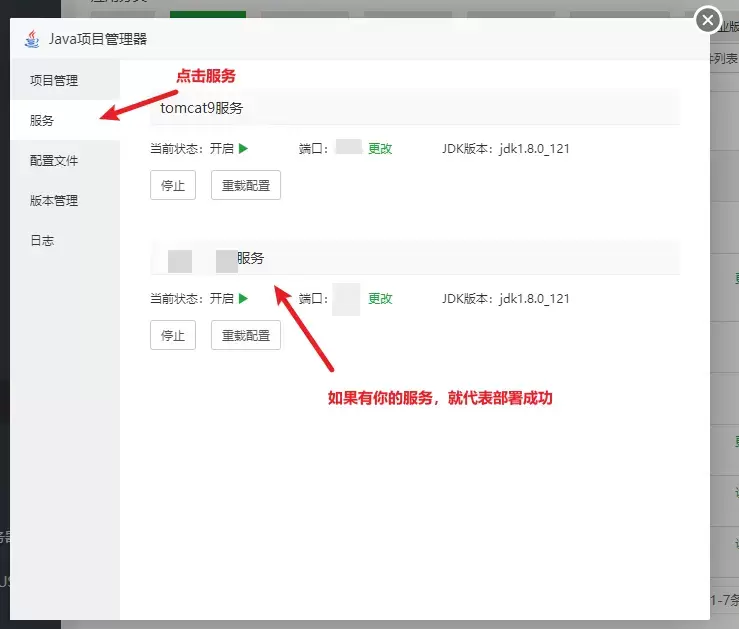This screenshot has width=739, height=629.
Task: Click the tomcat9服务 section header
Action: pos(202,108)
